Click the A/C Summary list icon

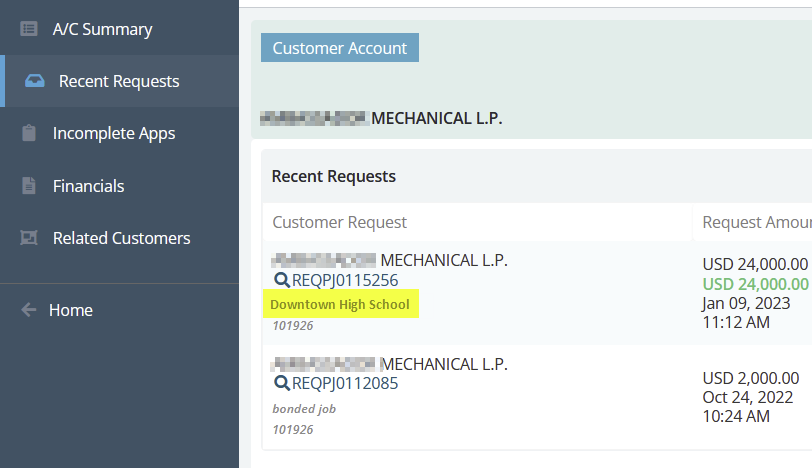click(28, 28)
